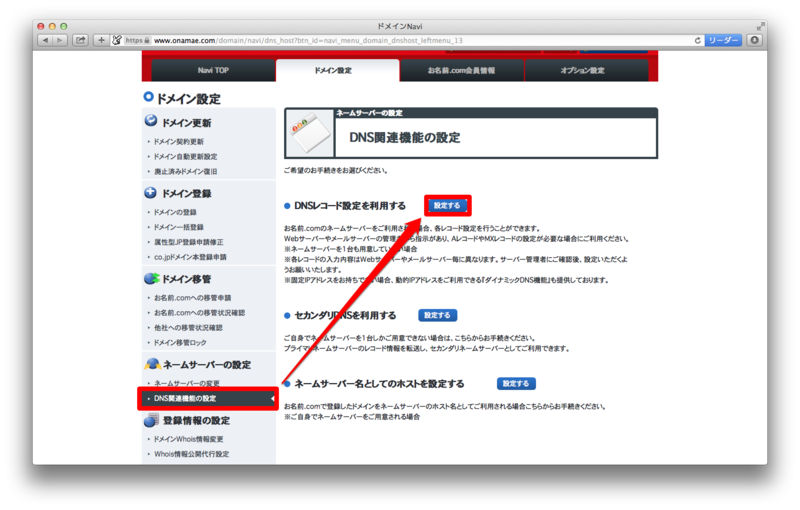The image size is (800, 510).
Task: Open the Safari share button
Action: pyautogui.click(x=81, y=40)
